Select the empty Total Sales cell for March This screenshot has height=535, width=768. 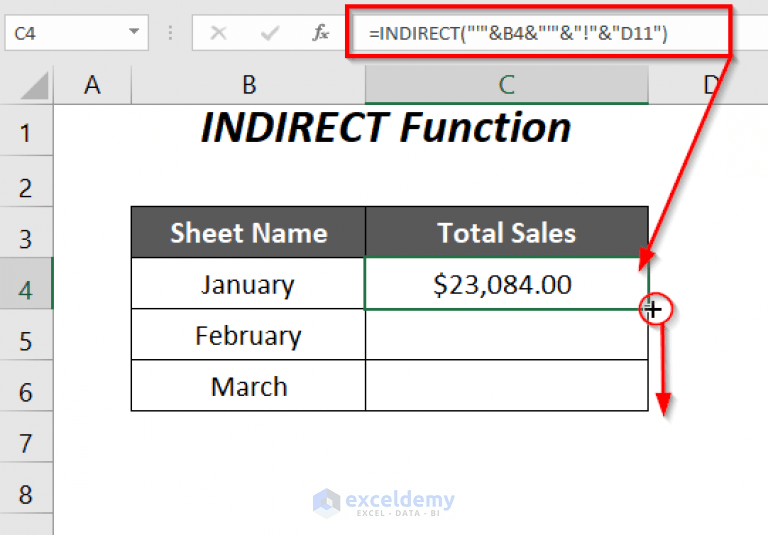coord(507,386)
